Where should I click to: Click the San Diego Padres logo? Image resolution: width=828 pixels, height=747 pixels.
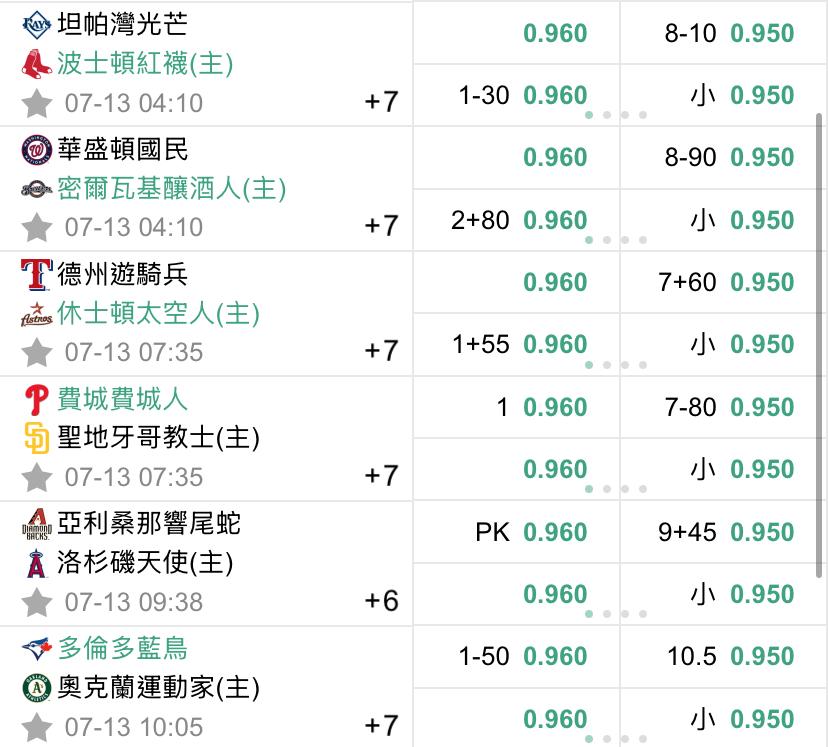[x=37, y=438]
